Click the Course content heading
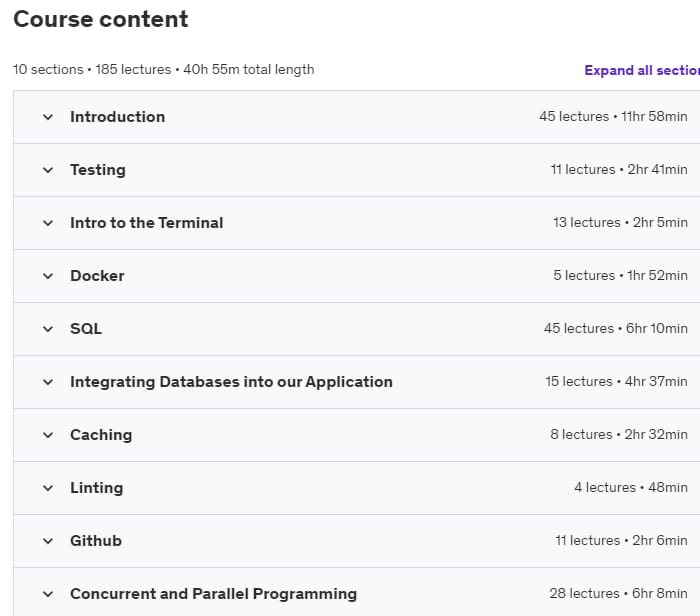 [x=101, y=19]
